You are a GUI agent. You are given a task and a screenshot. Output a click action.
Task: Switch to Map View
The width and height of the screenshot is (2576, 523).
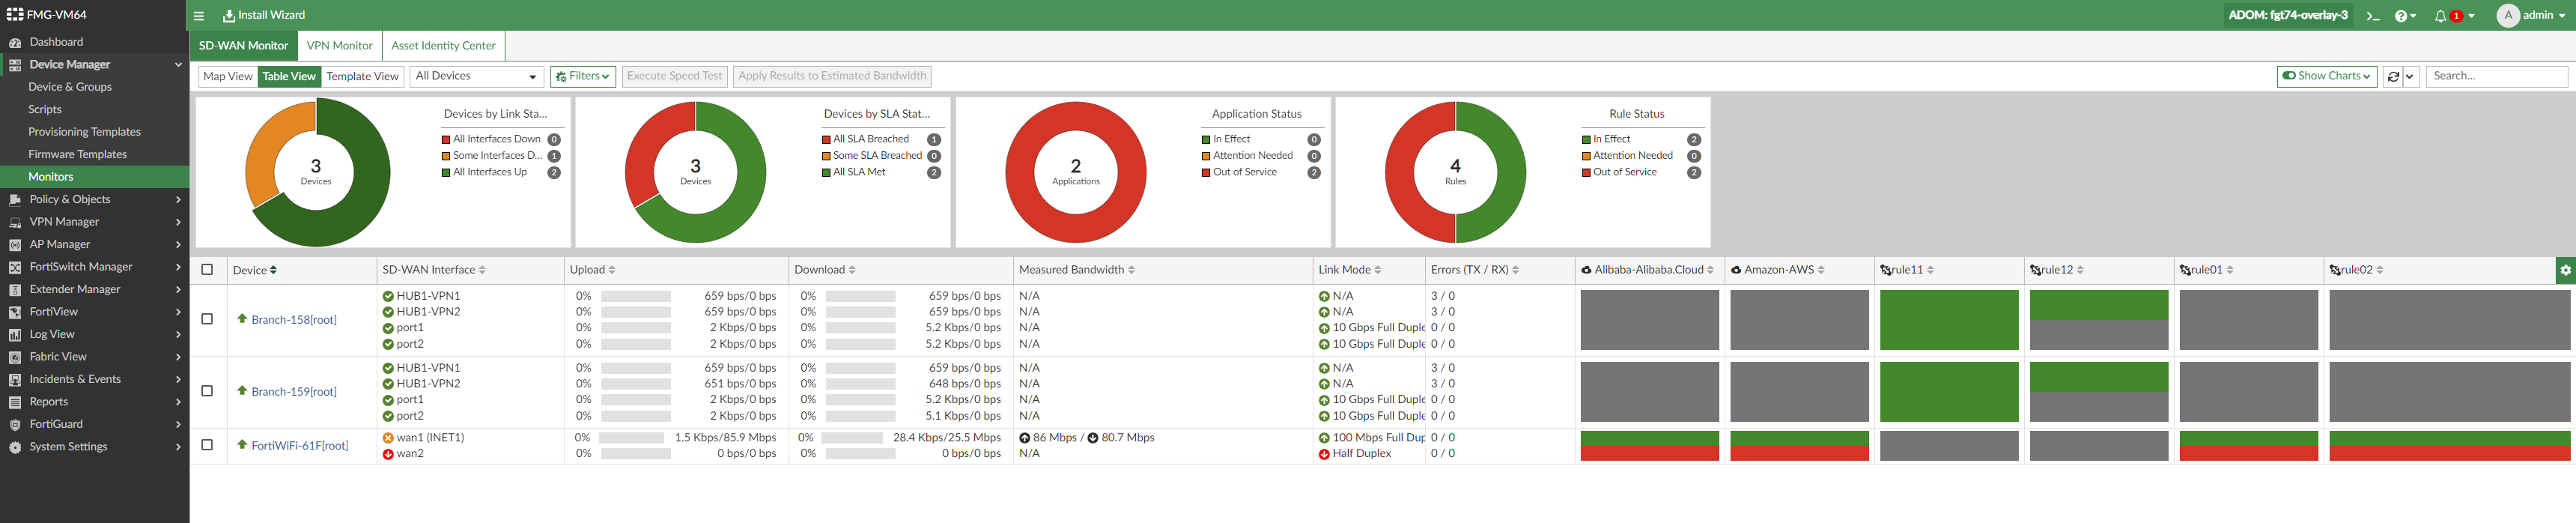tap(227, 76)
